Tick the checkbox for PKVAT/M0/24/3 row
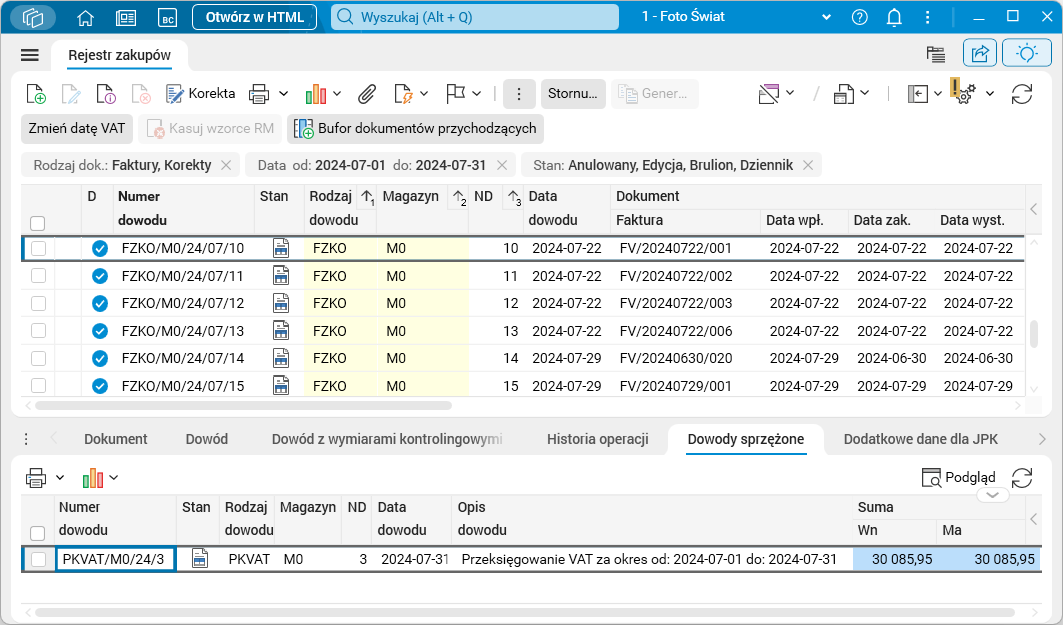 point(38,560)
